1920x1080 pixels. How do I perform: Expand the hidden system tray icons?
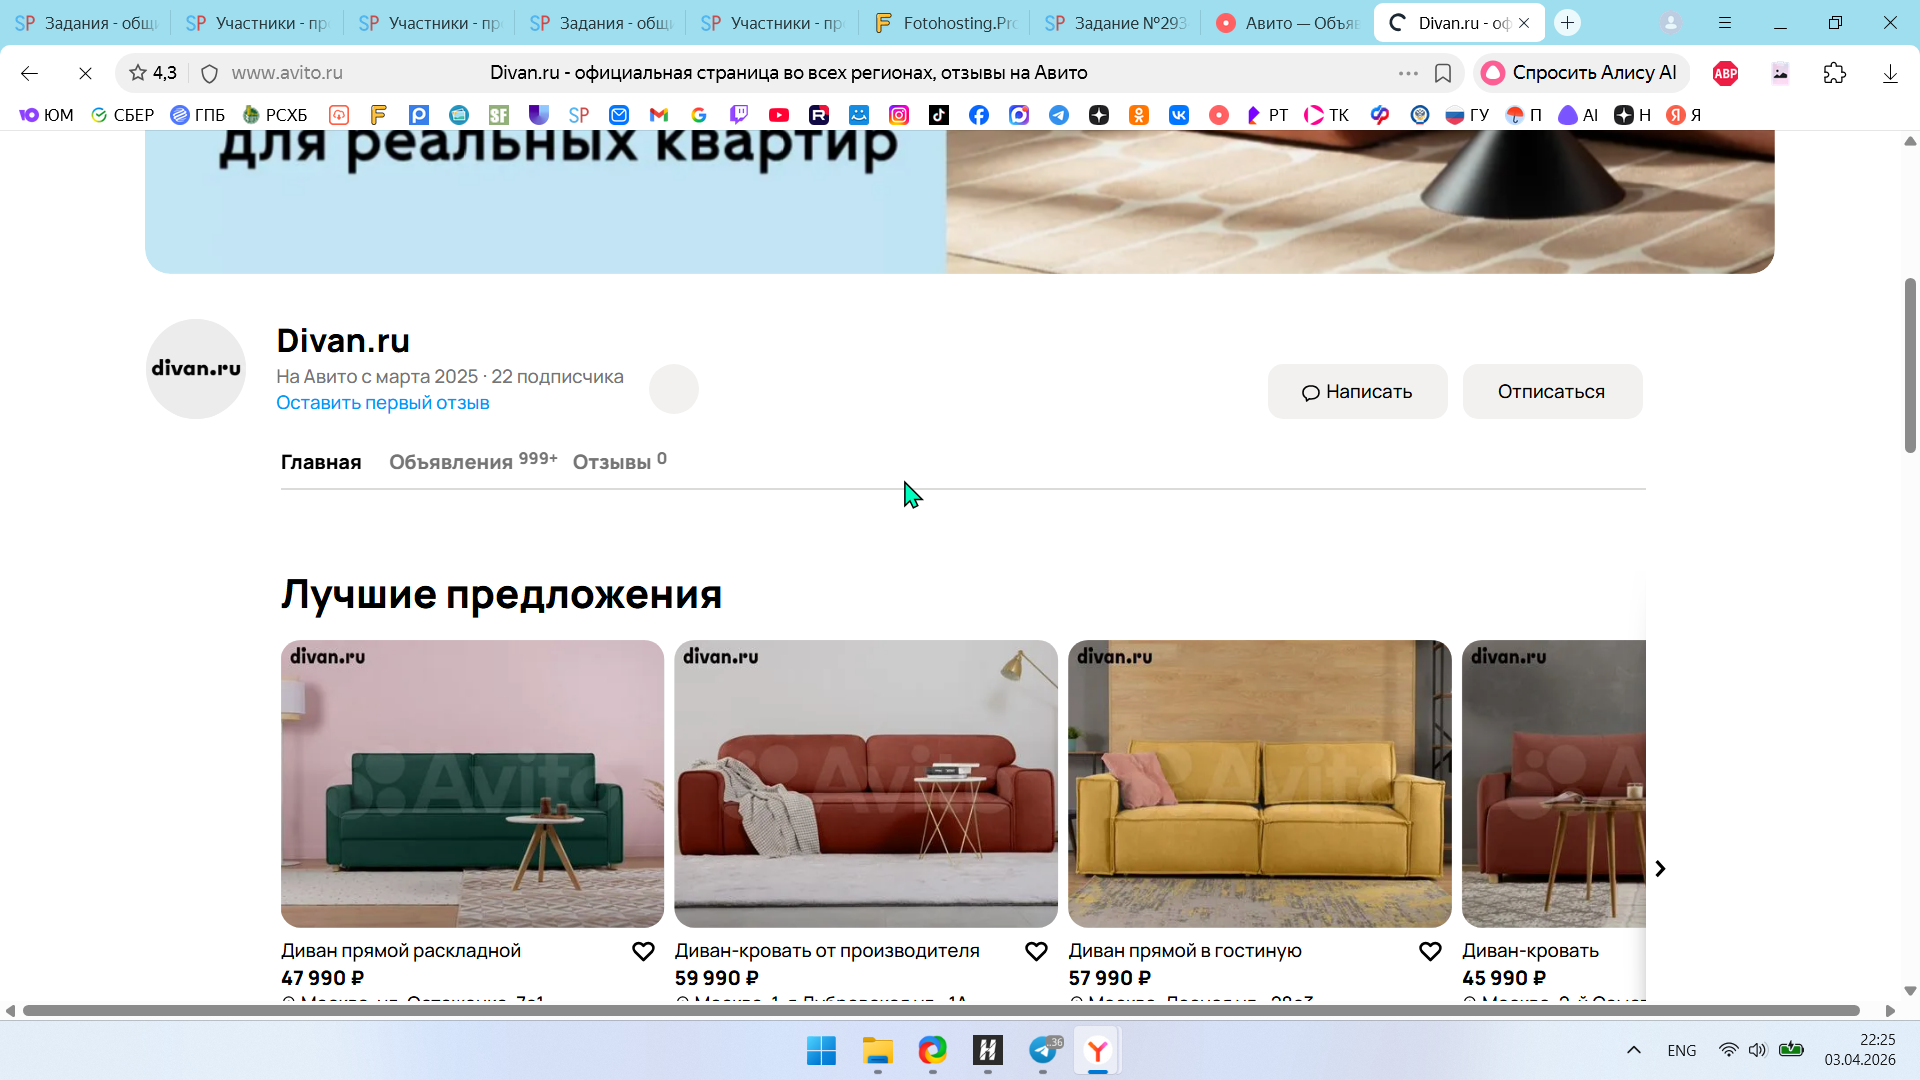pyautogui.click(x=1633, y=1050)
